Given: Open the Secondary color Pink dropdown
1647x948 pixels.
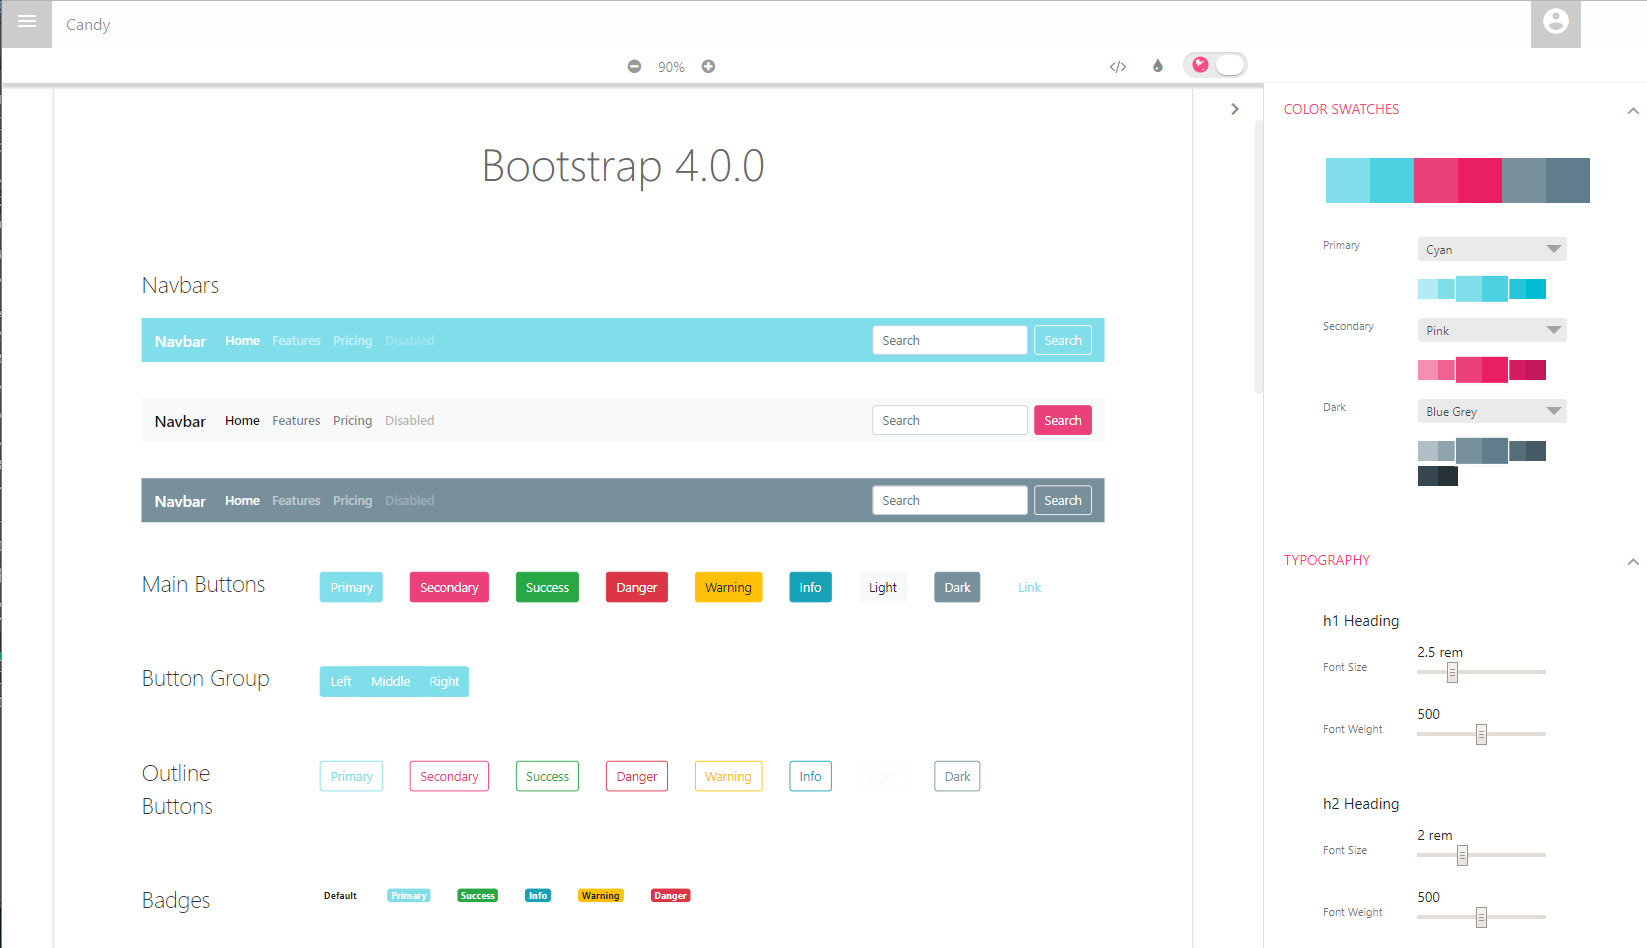Looking at the screenshot, I should pyautogui.click(x=1492, y=330).
